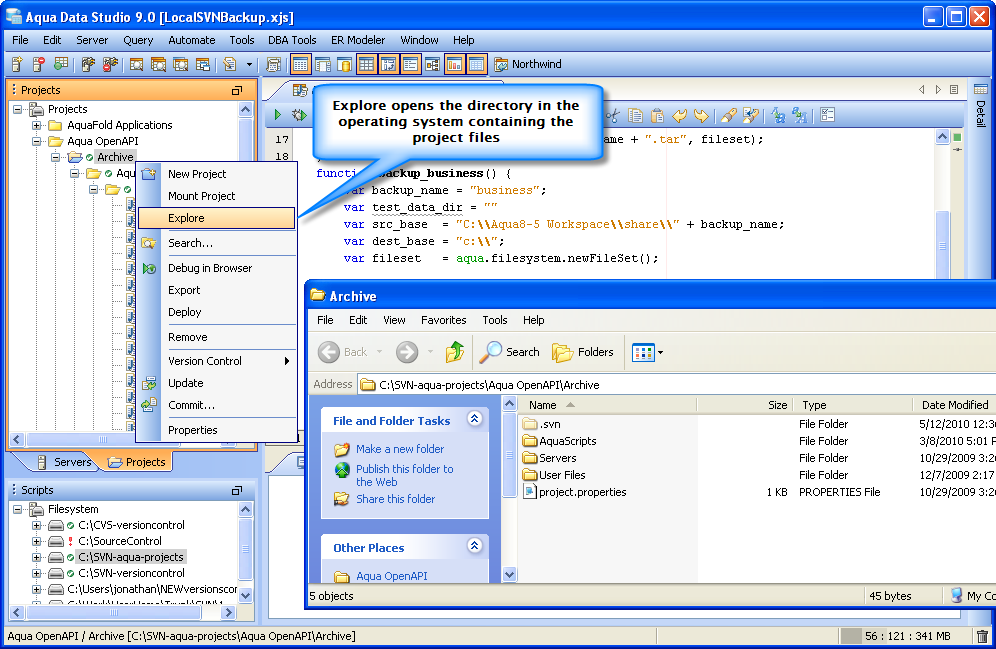Toggle the yellow database cylinder view button
The image size is (996, 649).
344,64
